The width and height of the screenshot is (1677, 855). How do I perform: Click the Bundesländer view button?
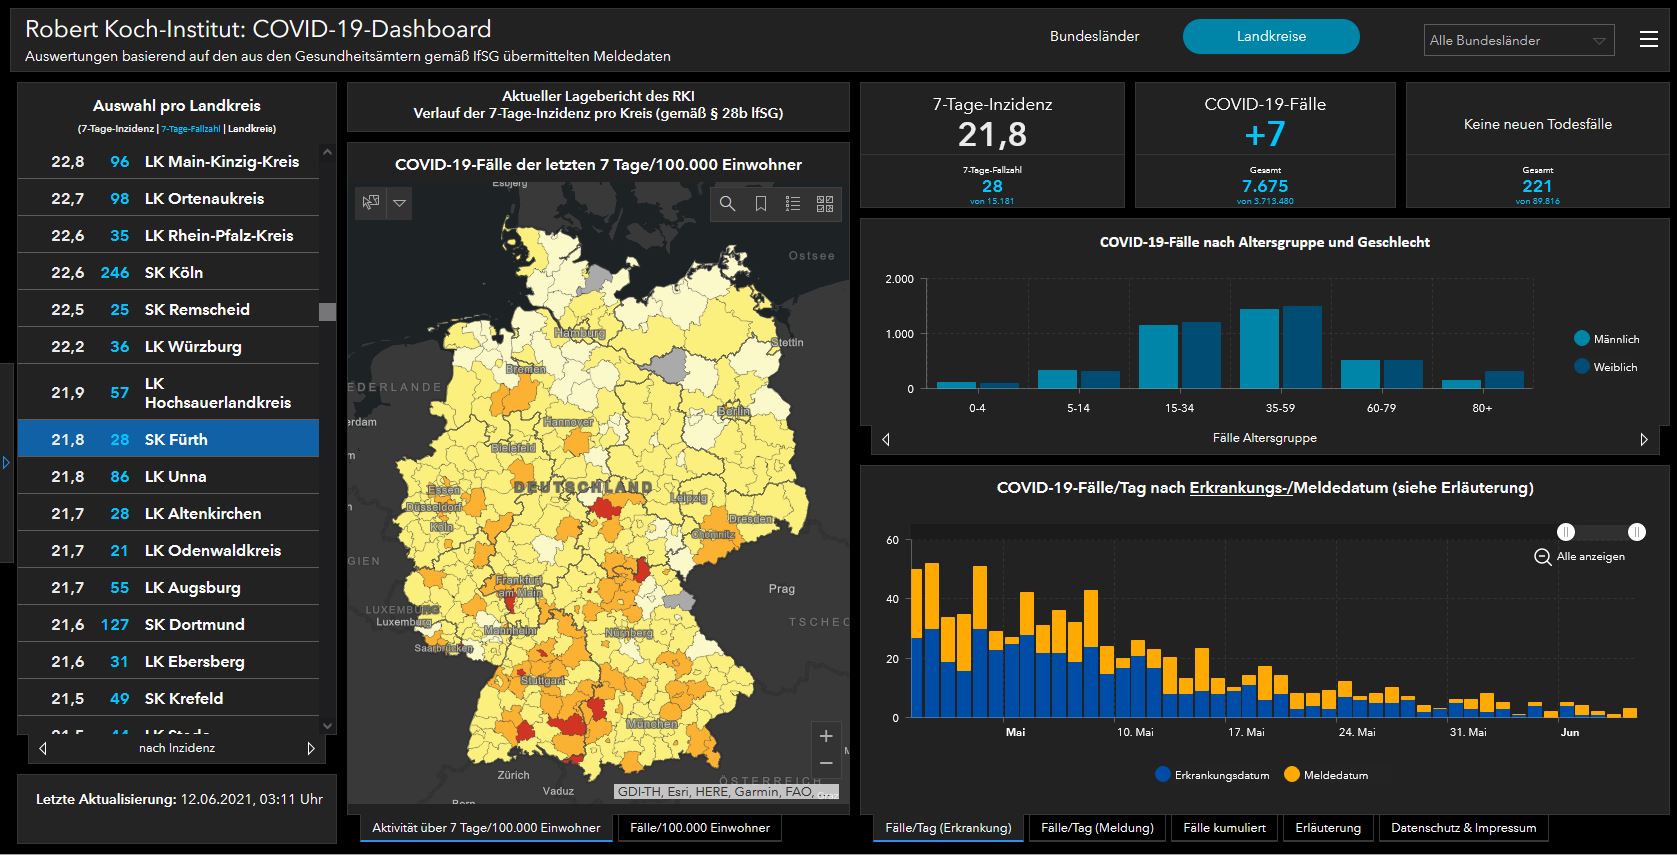(1094, 36)
